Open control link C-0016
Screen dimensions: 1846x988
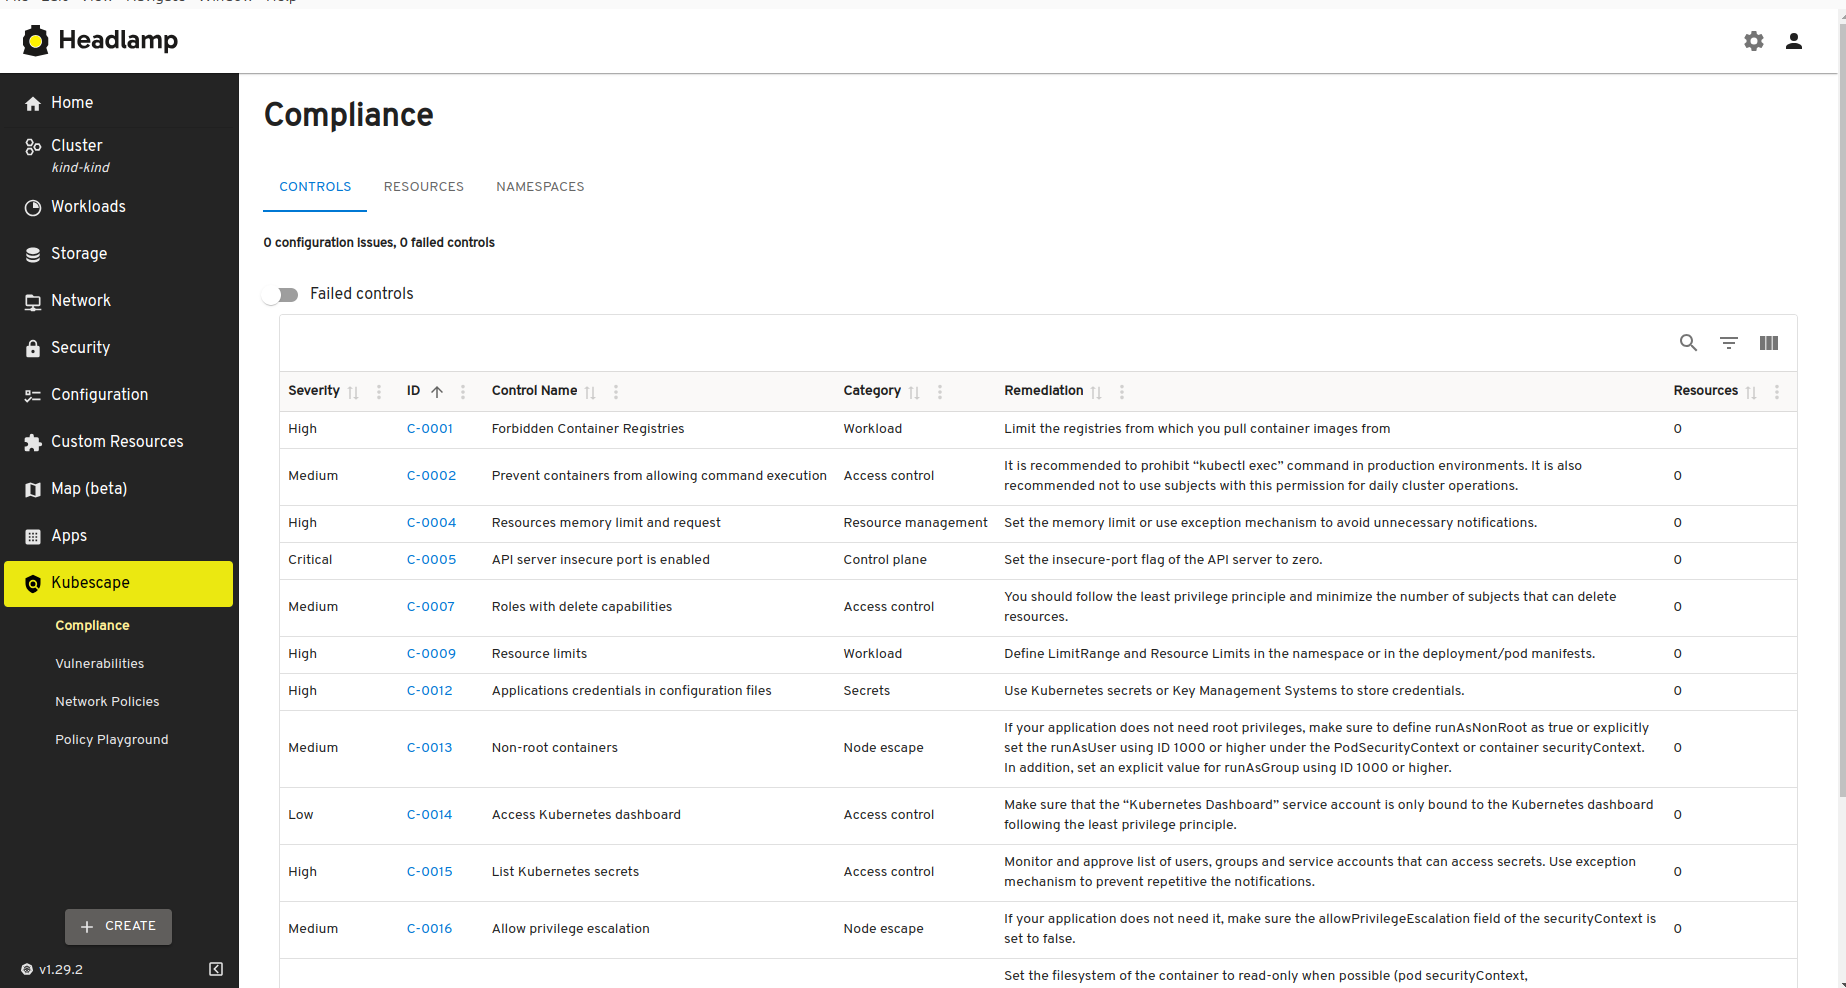click(x=430, y=929)
